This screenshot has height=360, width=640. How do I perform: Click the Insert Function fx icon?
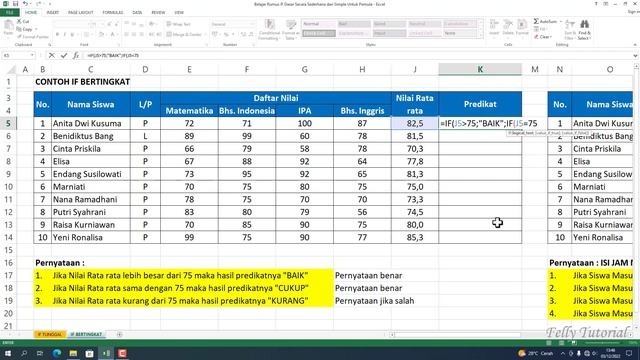(x=76, y=55)
